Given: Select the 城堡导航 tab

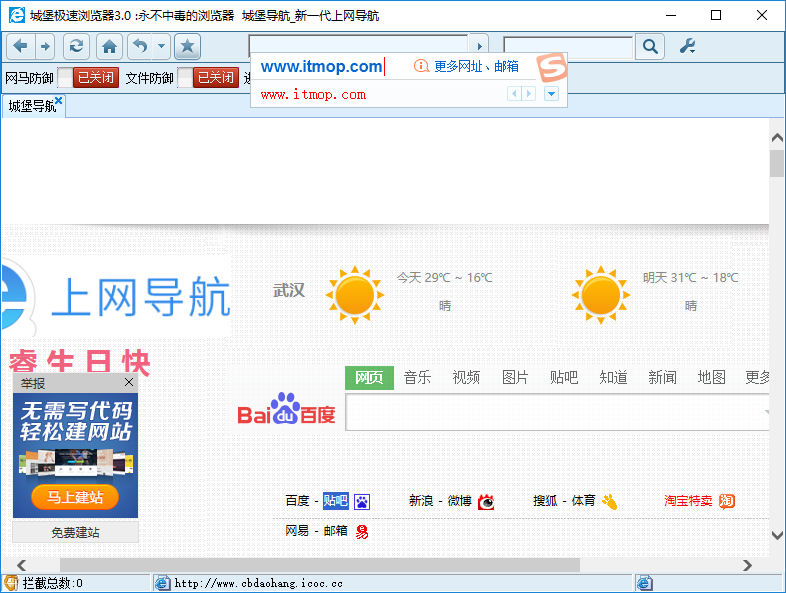Looking at the screenshot, I should [x=32, y=106].
